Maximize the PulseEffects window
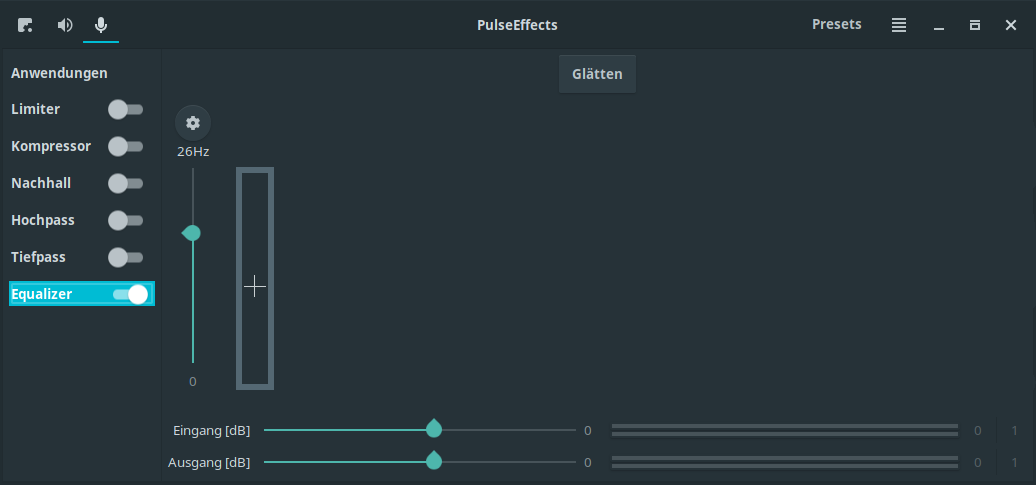Viewport: 1036px width, 485px height. tap(975, 25)
